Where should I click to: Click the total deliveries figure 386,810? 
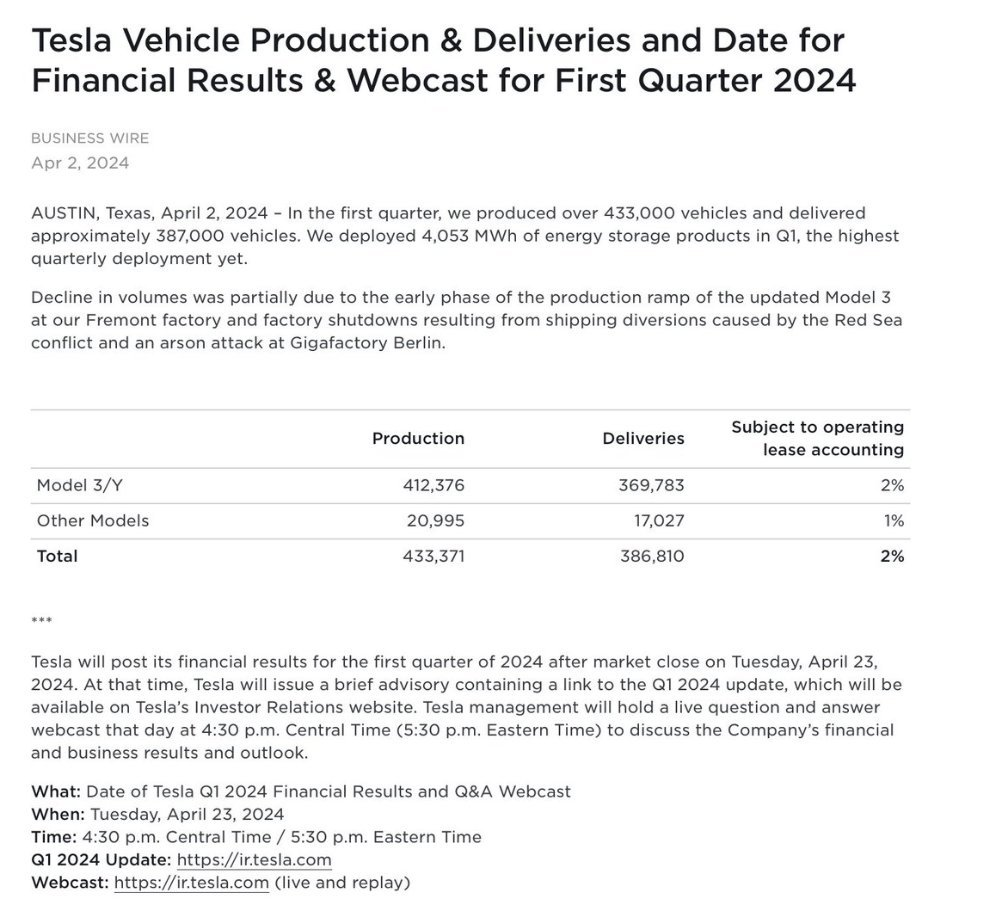click(653, 555)
